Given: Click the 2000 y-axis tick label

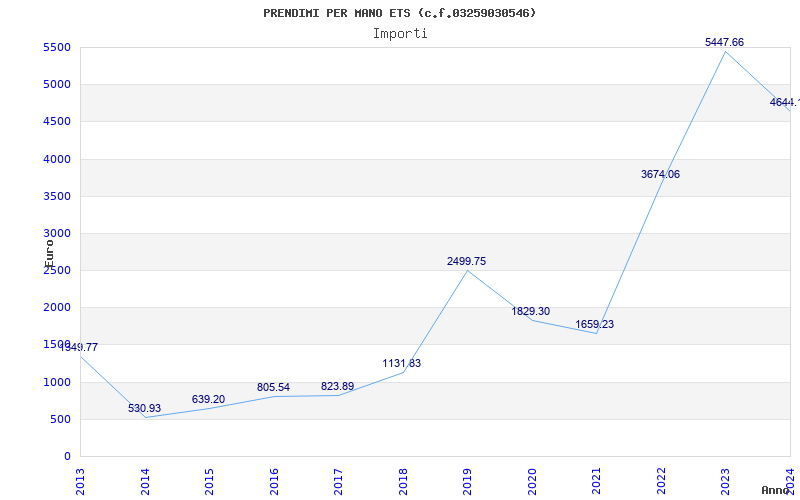Looking at the screenshot, I should (57, 308).
